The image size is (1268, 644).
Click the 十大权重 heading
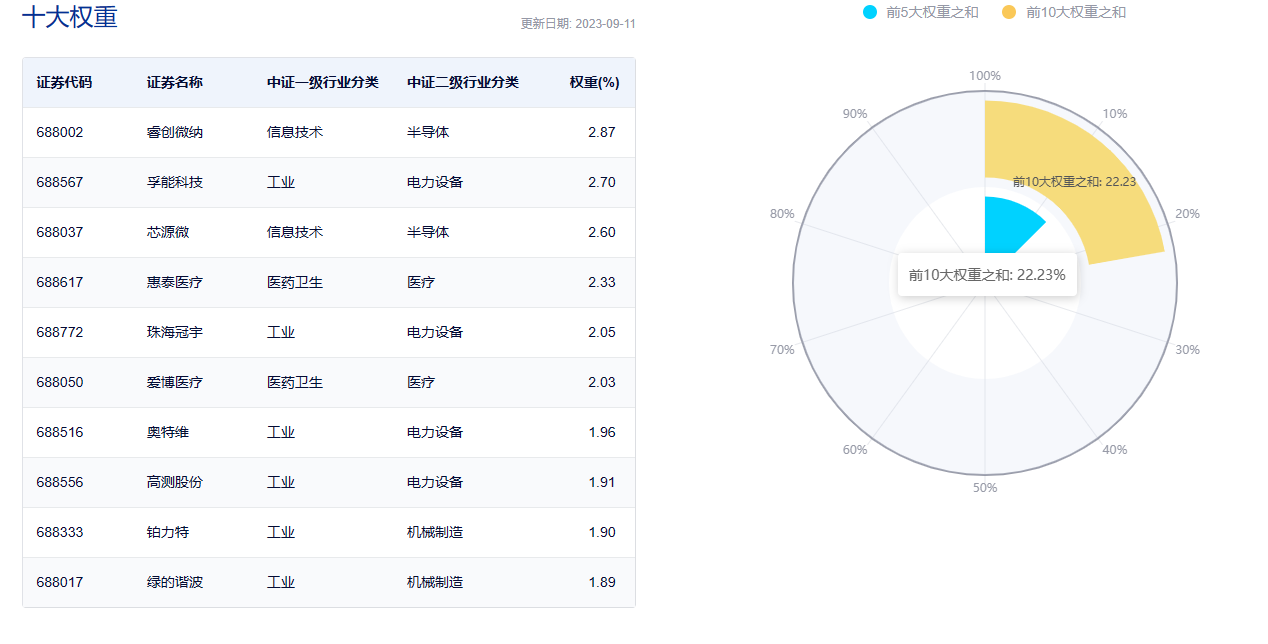[x=70, y=16]
